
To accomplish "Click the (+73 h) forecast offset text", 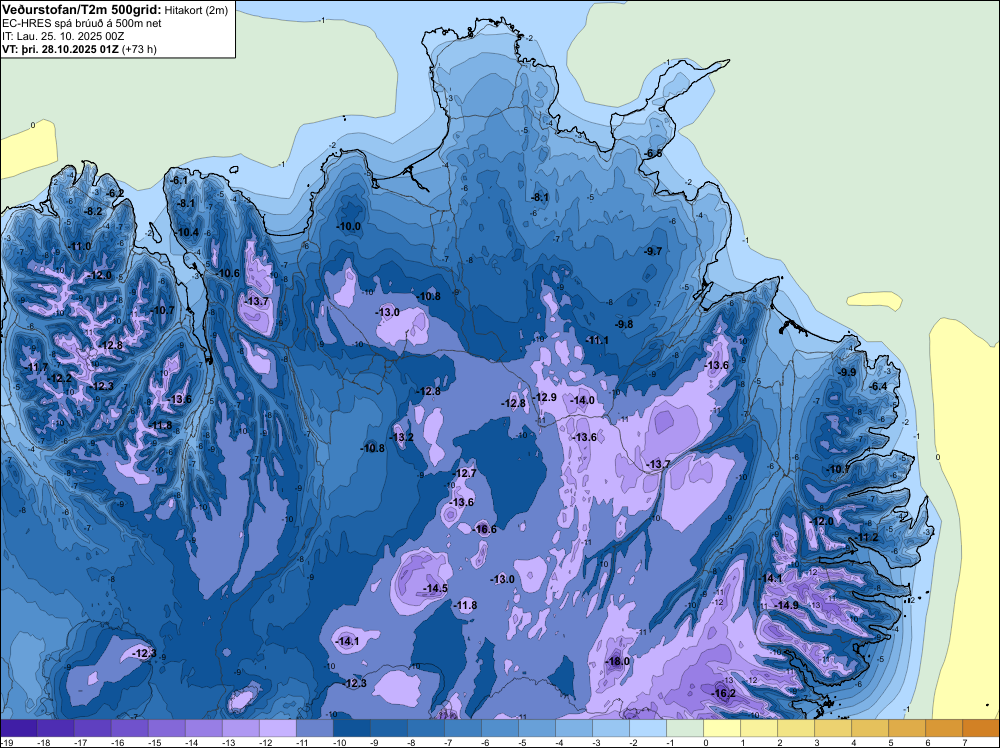I will coord(139,48).
